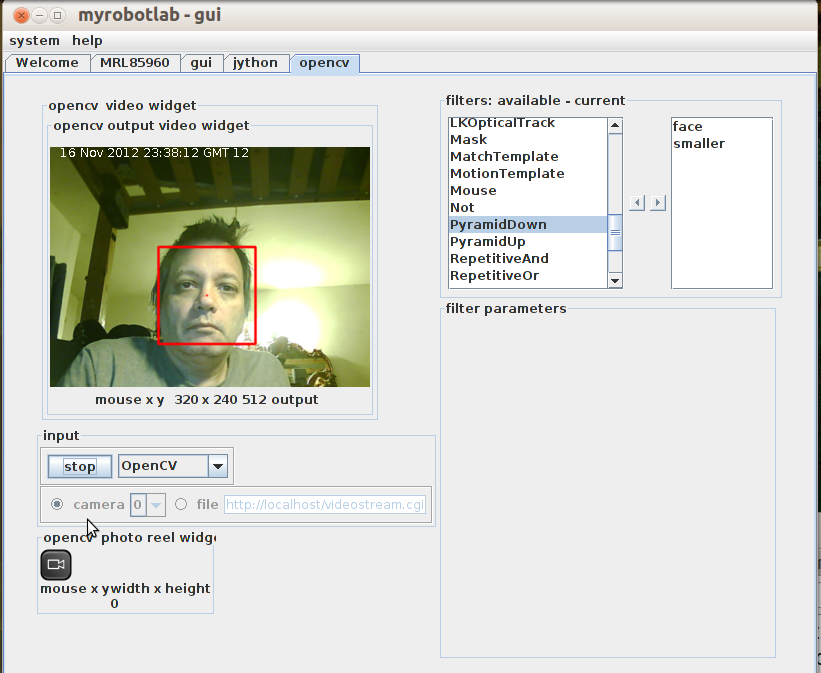Select LKOpticalTrack in available filters
Viewport: 821px width, 673px height.
coord(528,124)
